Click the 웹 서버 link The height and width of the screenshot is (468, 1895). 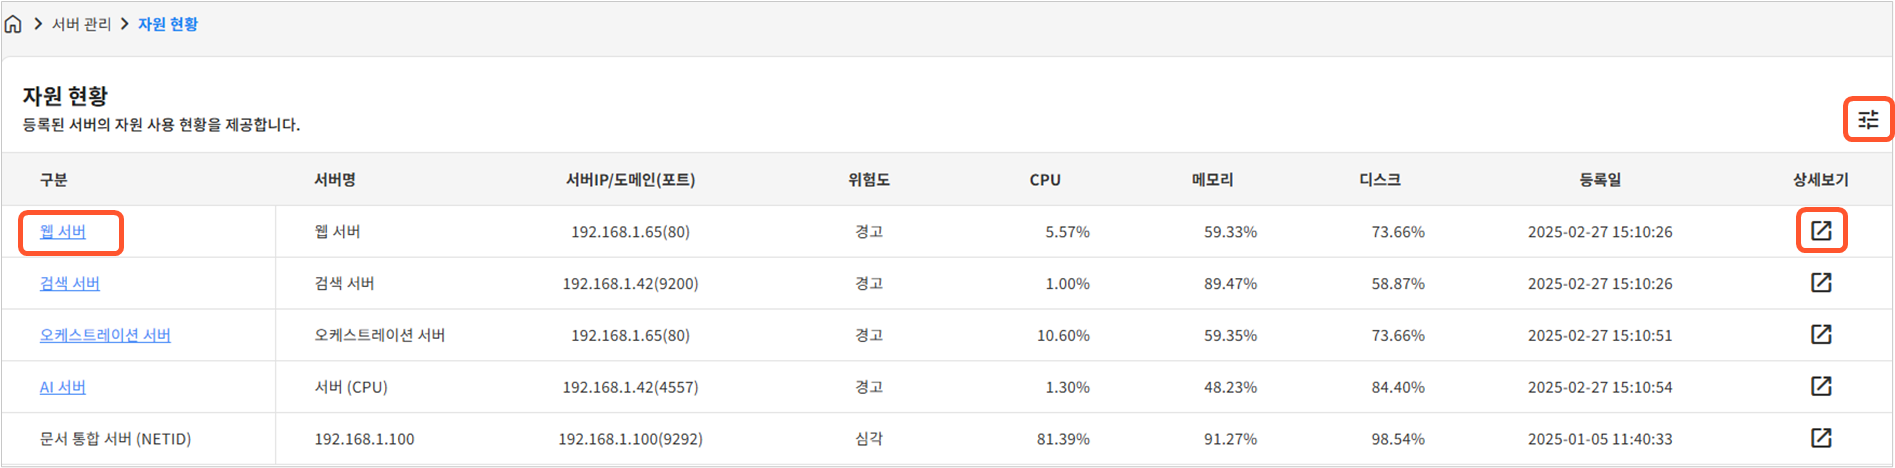pos(63,232)
